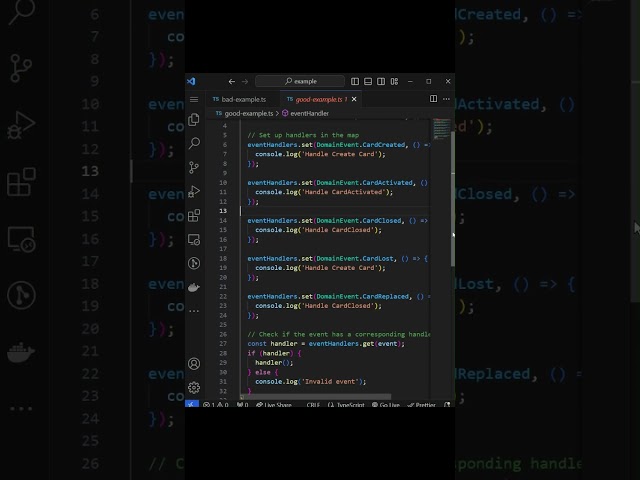Open the Accounts menu
640x480 pixels.
click(194, 363)
